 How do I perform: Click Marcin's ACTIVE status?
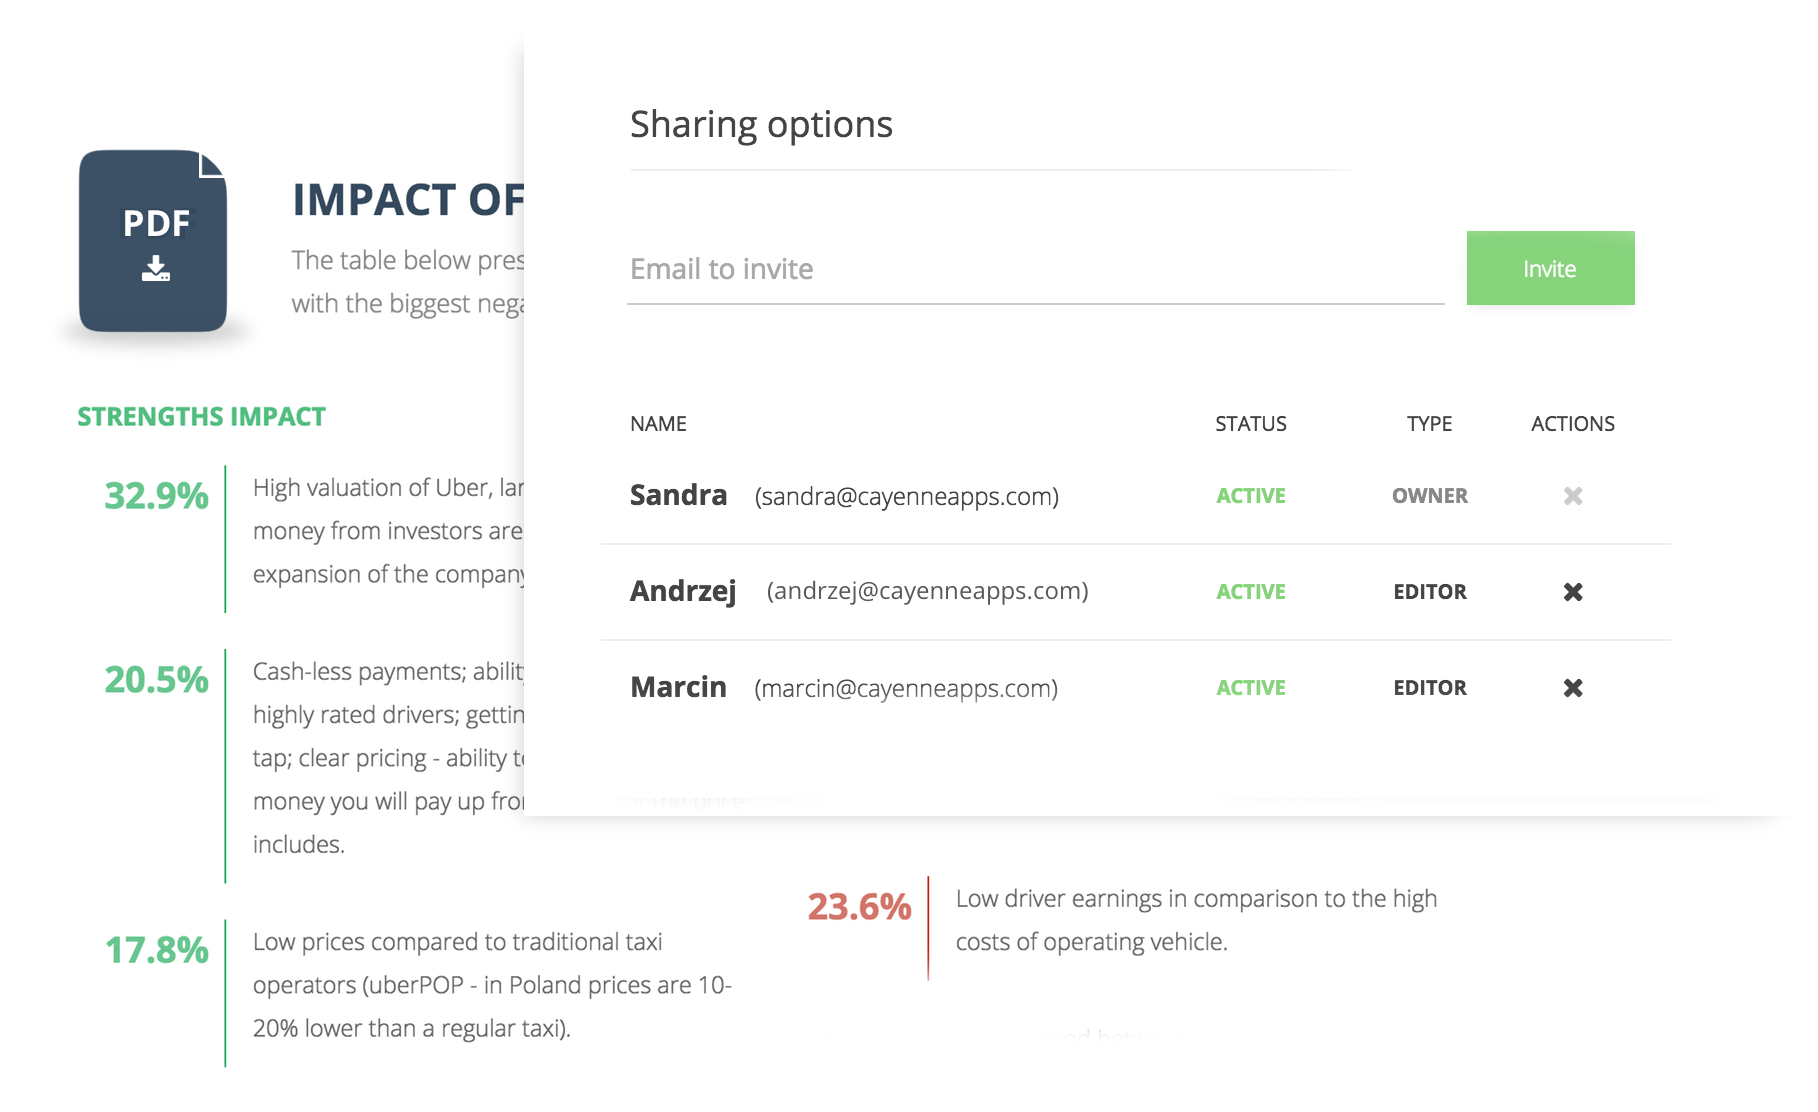pyautogui.click(x=1250, y=688)
